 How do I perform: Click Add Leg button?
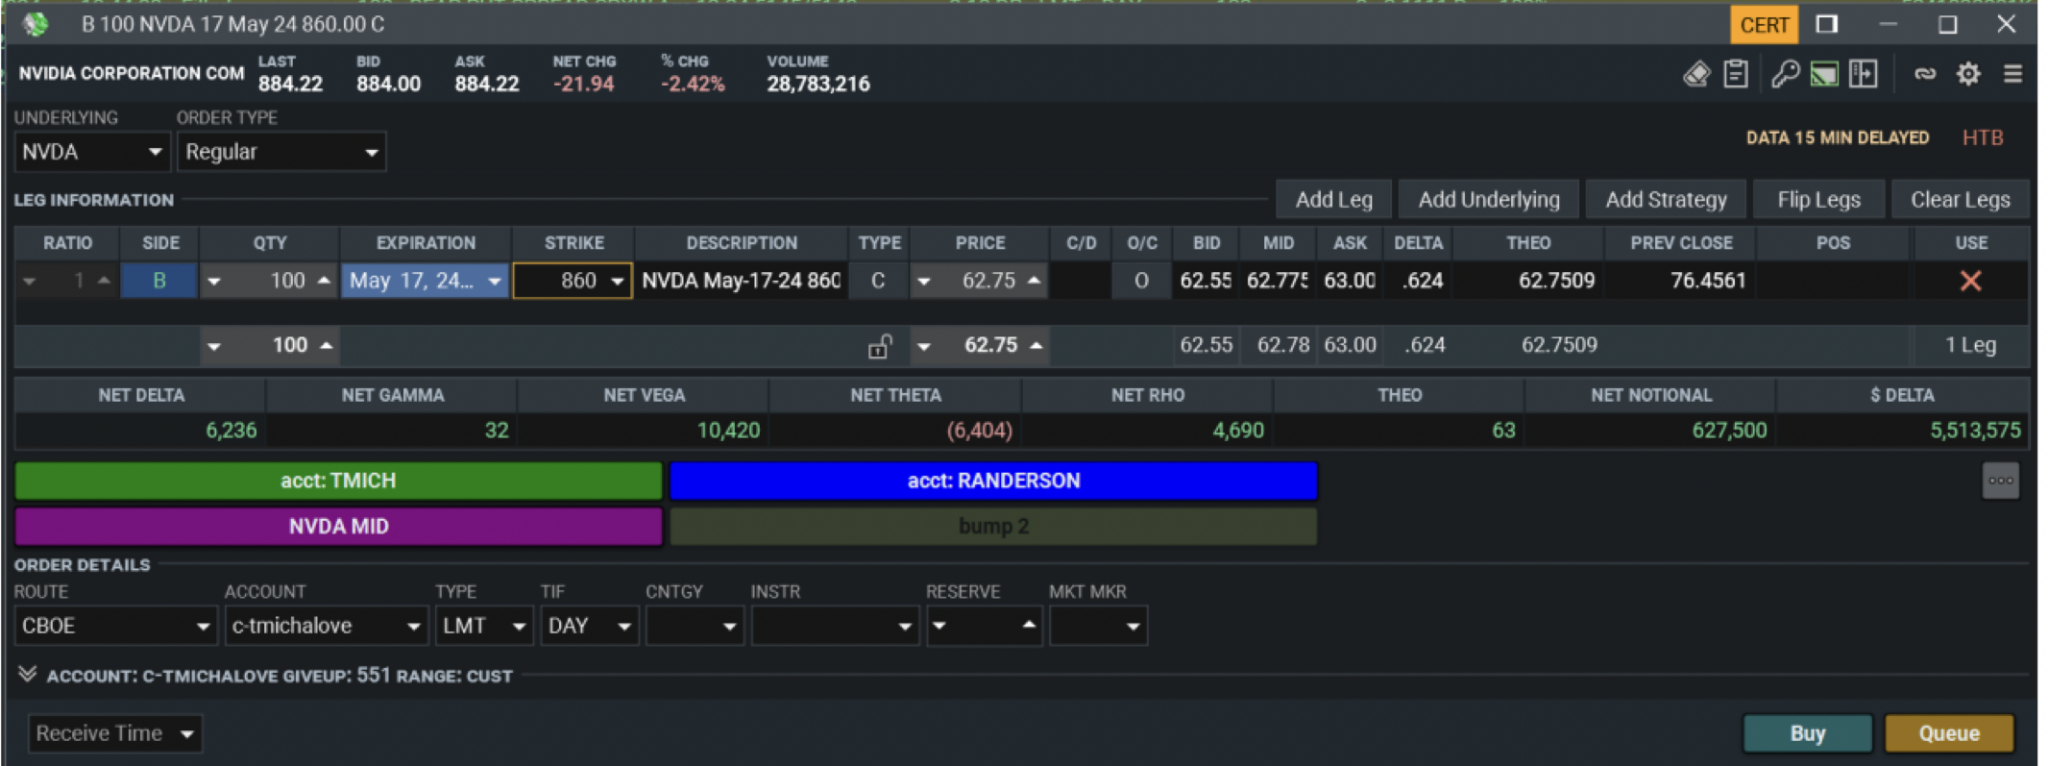(x=1333, y=200)
